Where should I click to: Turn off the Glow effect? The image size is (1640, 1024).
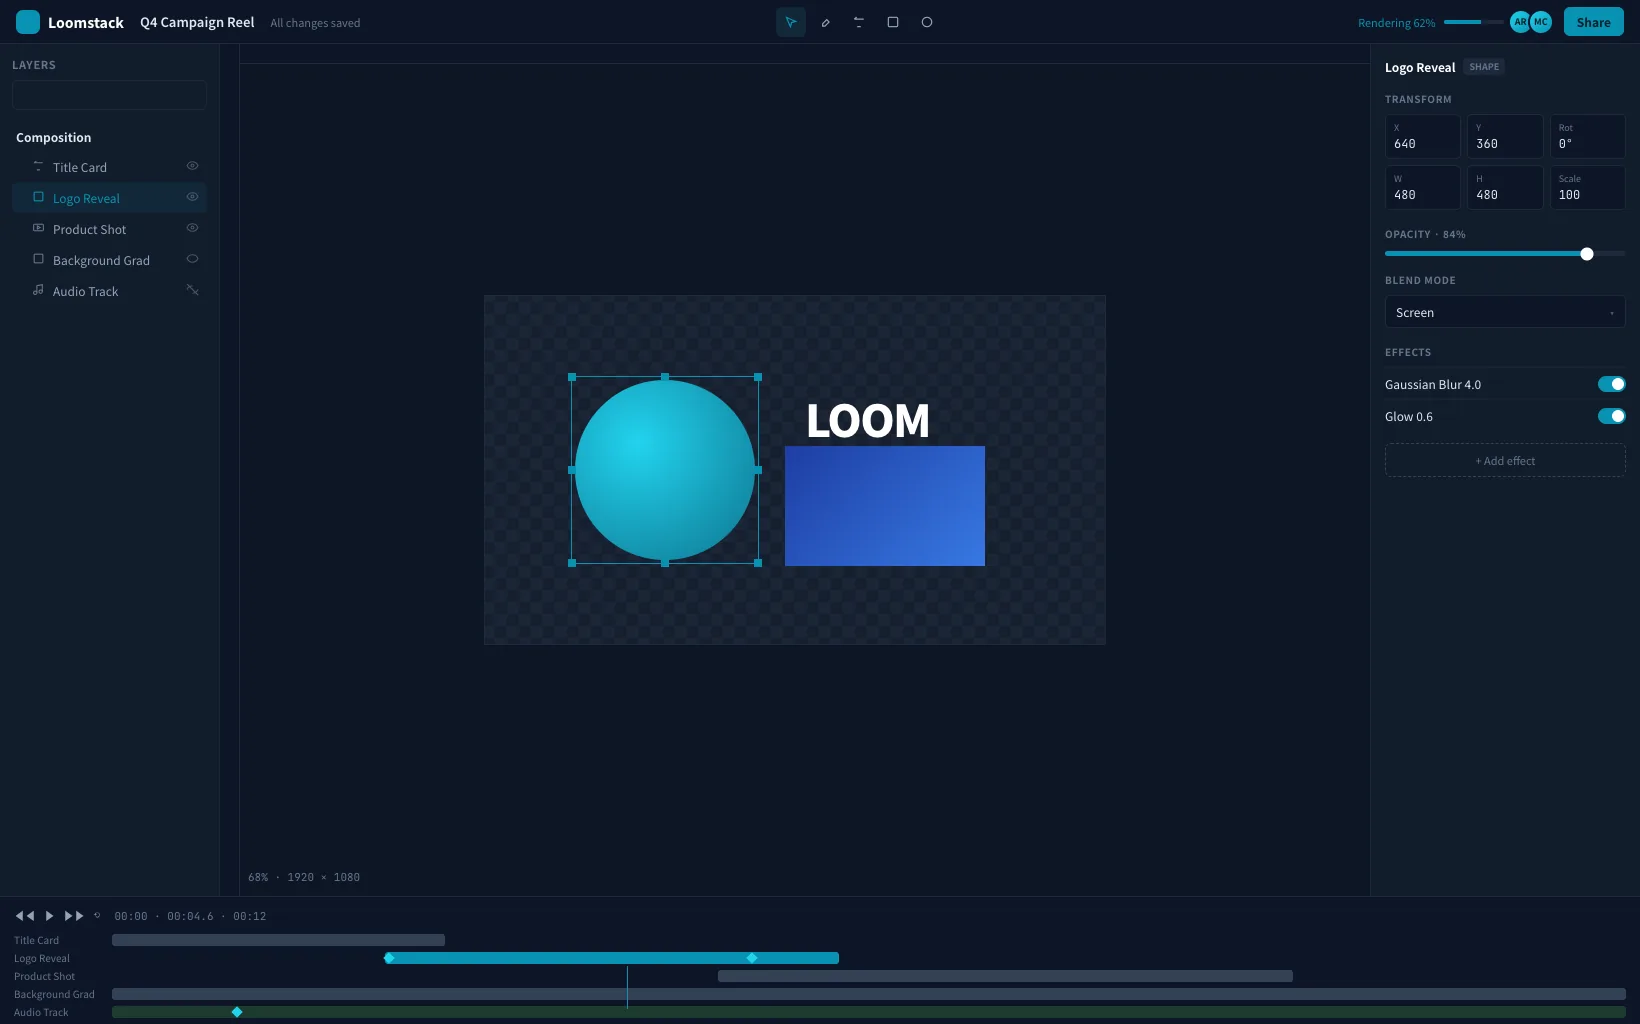[1611, 416]
